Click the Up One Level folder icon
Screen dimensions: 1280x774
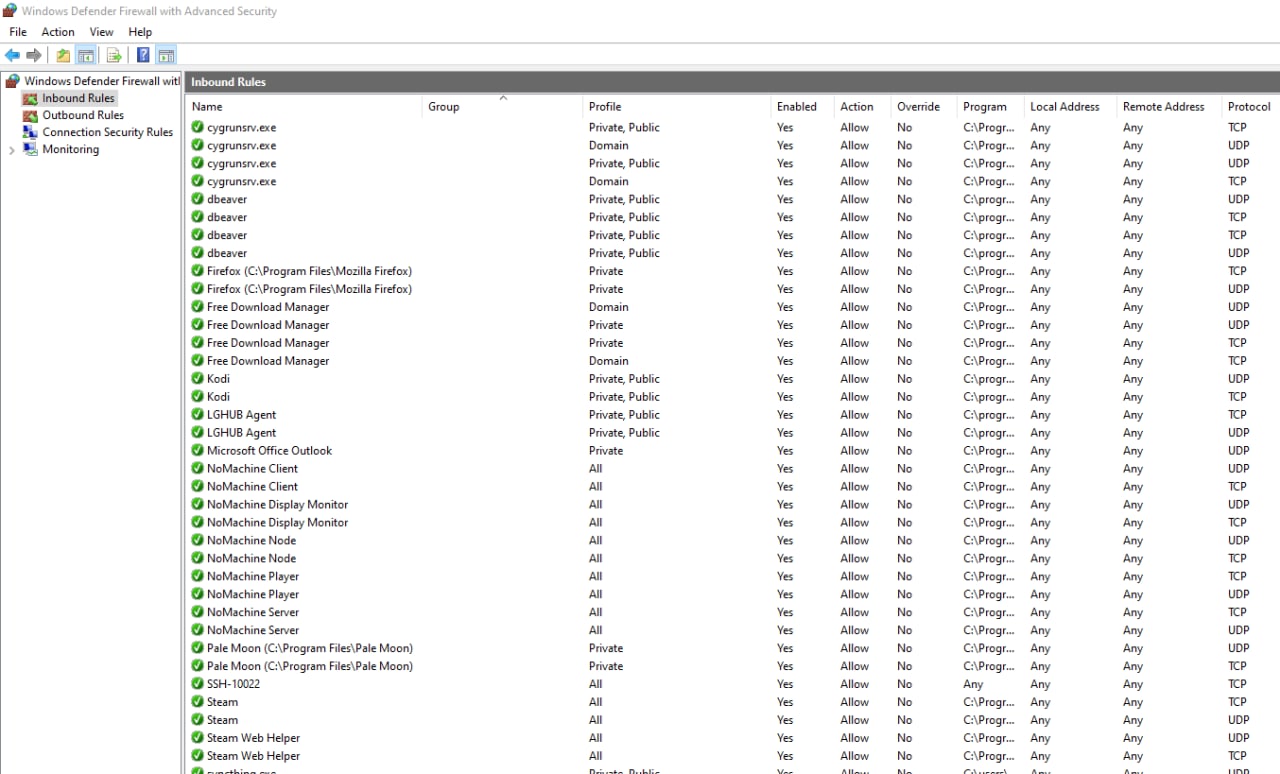63,55
